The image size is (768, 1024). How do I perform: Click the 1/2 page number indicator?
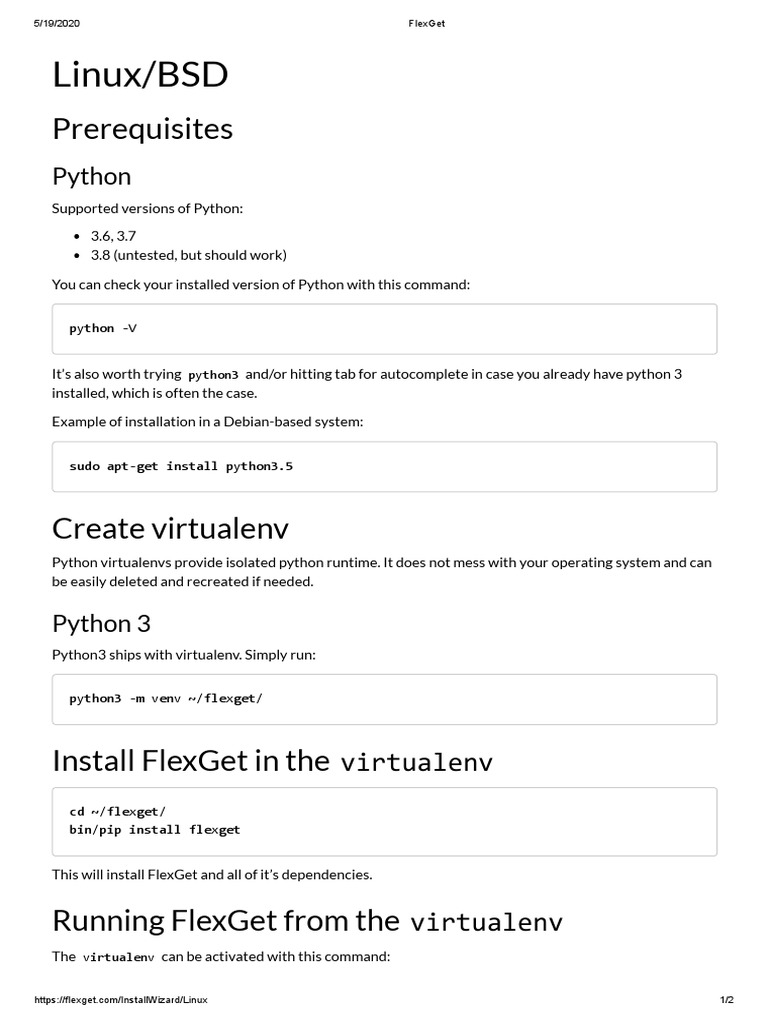pos(727,1000)
